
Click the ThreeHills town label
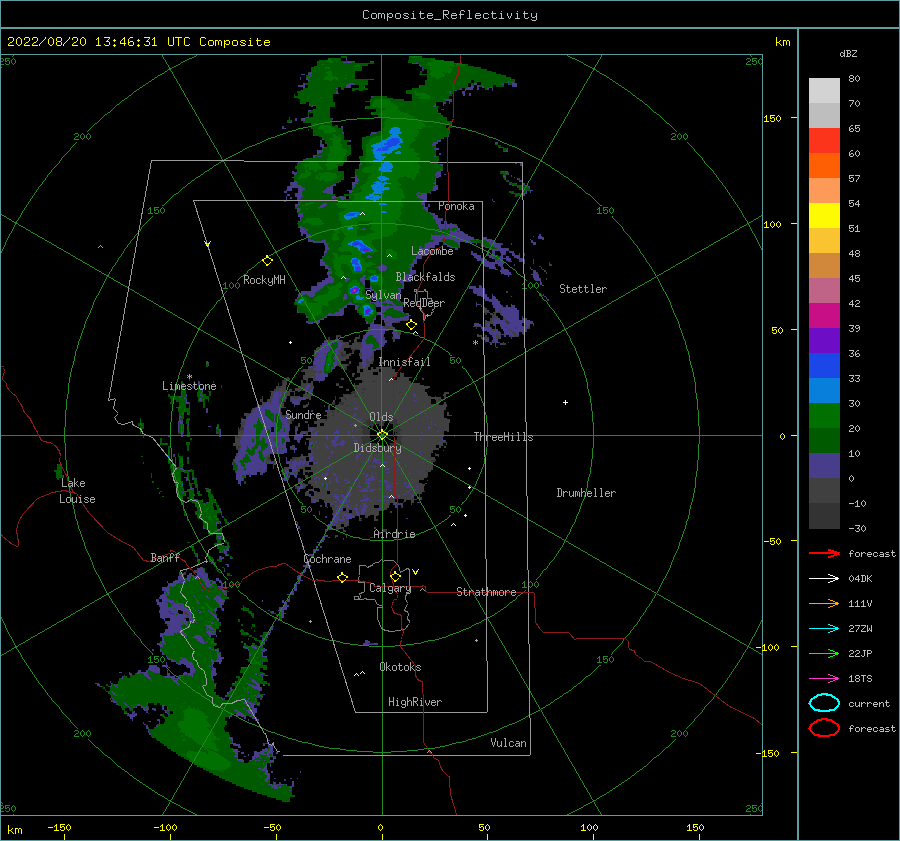503,437
